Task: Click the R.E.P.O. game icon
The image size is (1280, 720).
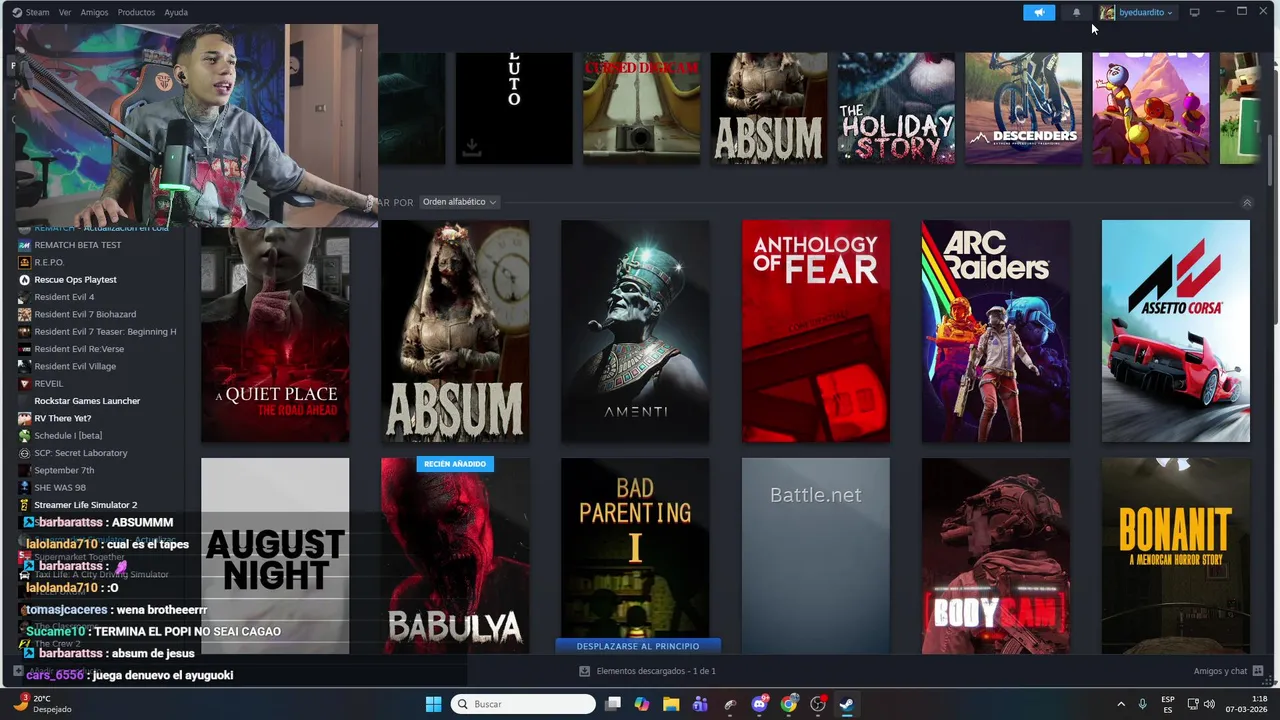Action: tap(25, 262)
